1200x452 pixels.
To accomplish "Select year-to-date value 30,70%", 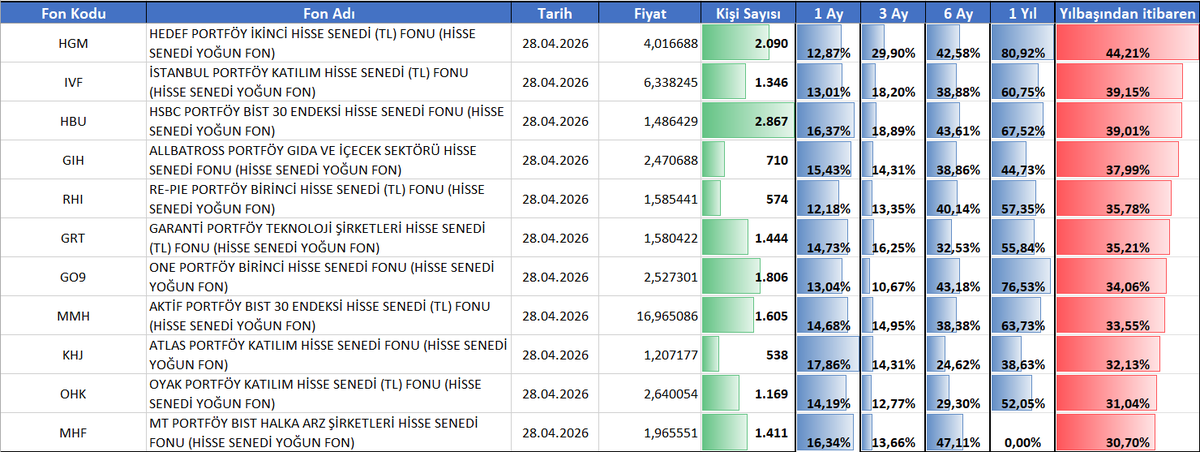I will pyautogui.click(x=1126, y=432).
